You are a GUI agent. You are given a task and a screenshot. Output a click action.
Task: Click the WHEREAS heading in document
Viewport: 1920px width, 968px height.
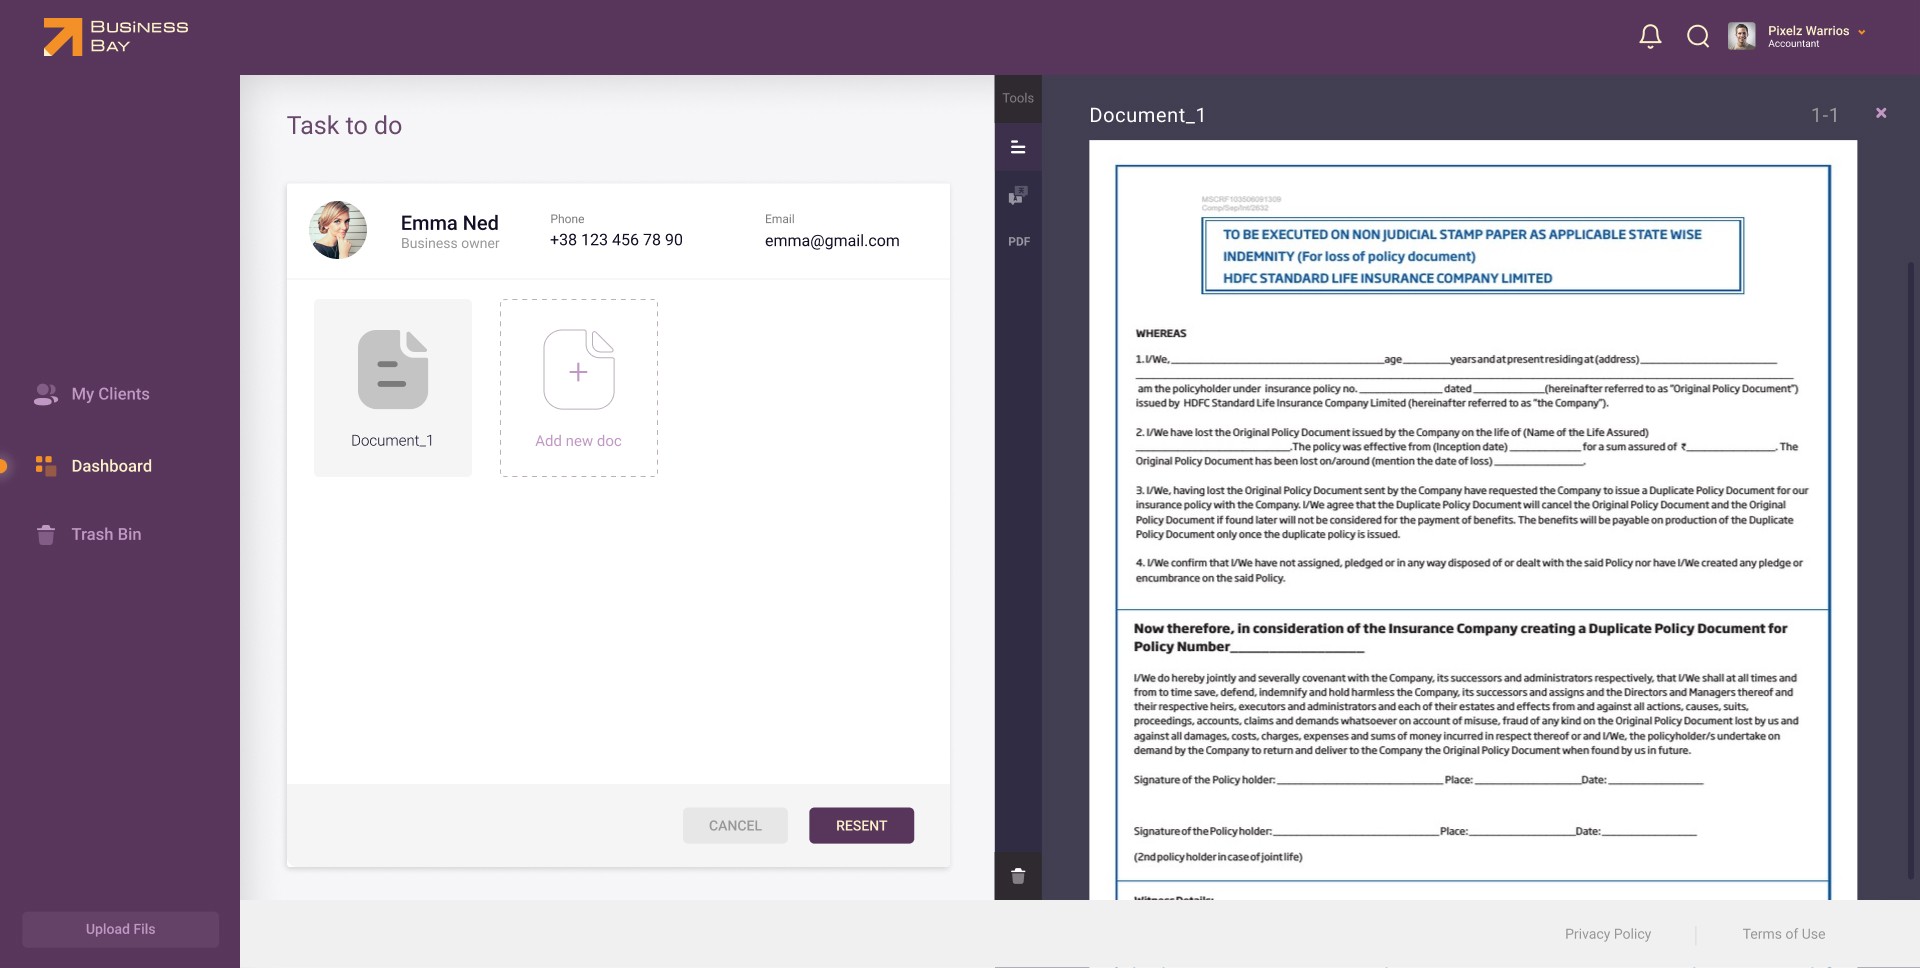(1161, 333)
